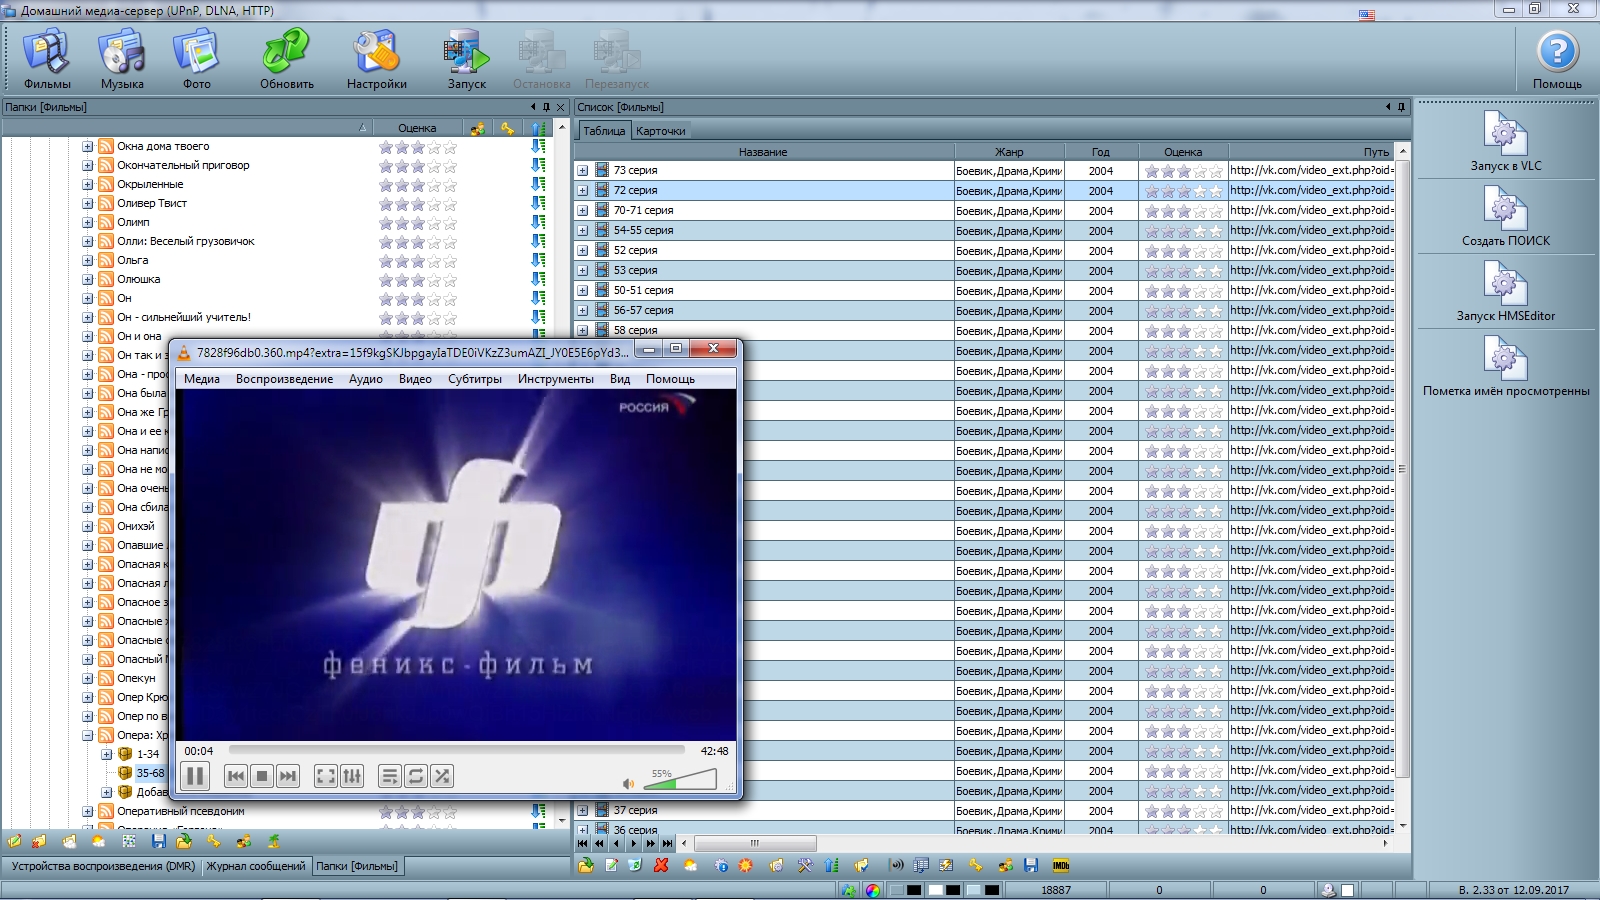
Task: Click the Запуск в VLC icon
Action: pyautogui.click(x=1505, y=134)
